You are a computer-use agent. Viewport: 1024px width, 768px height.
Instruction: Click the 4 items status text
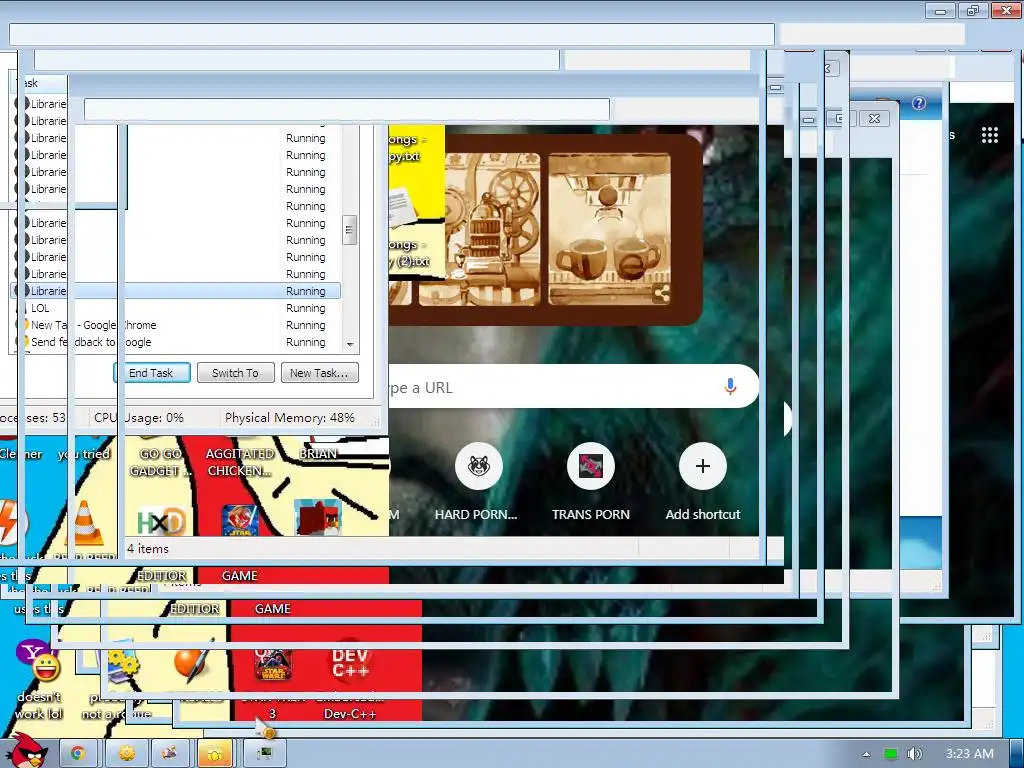[148, 549]
